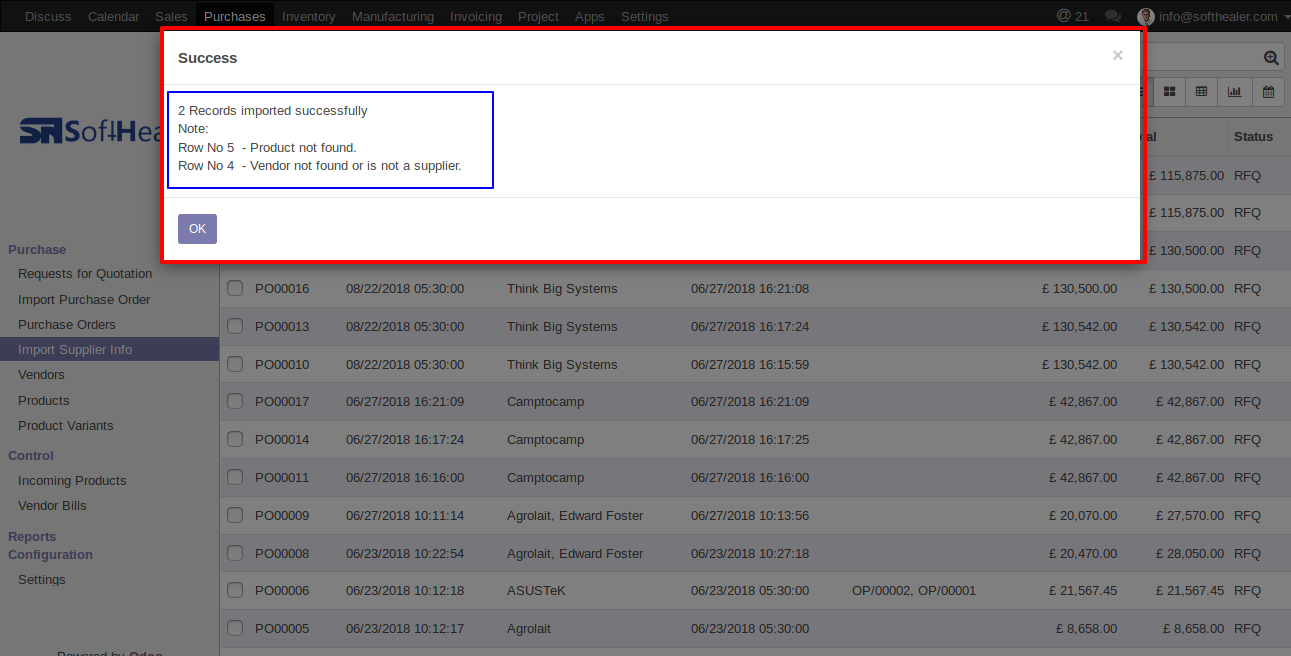The height and width of the screenshot is (656, 1291).
Task: Open the @ 21 mentions indicator
Action: 1073,16
